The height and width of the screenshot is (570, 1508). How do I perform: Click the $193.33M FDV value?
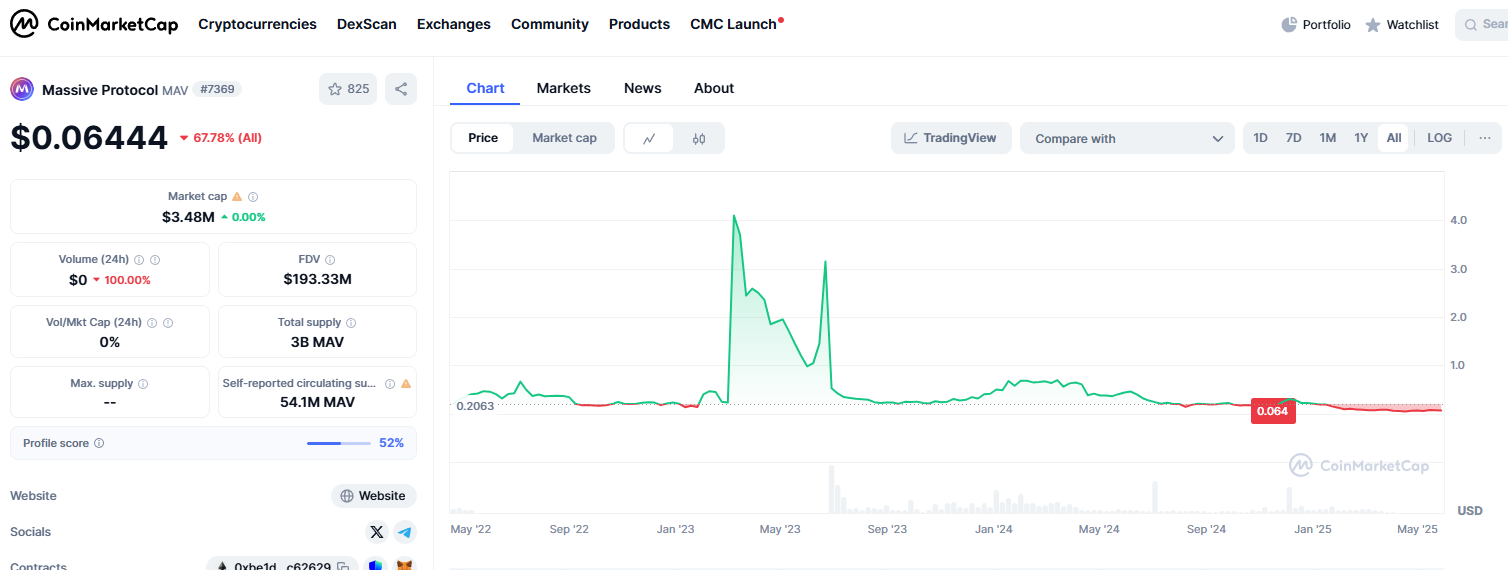pyautogui.click(x=318, y=279)
